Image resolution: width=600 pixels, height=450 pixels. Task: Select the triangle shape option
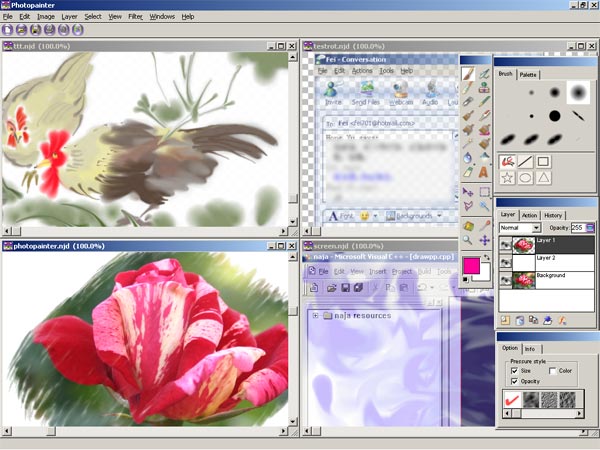[x=543, y=178]
